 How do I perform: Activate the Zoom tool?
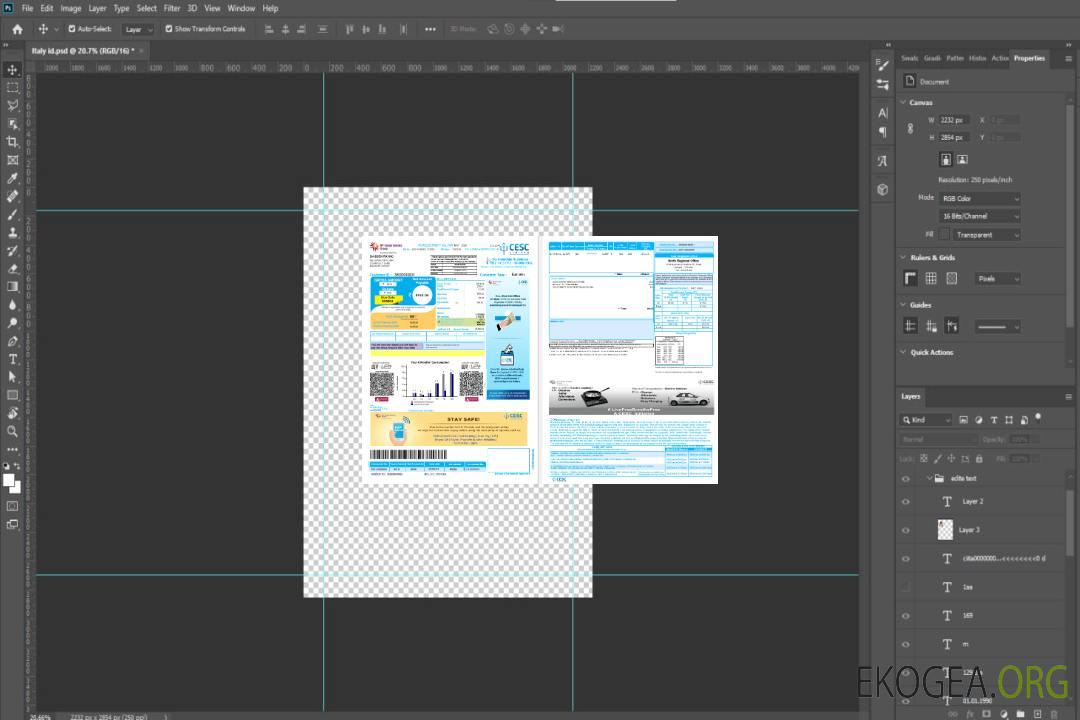click(13, 431)
